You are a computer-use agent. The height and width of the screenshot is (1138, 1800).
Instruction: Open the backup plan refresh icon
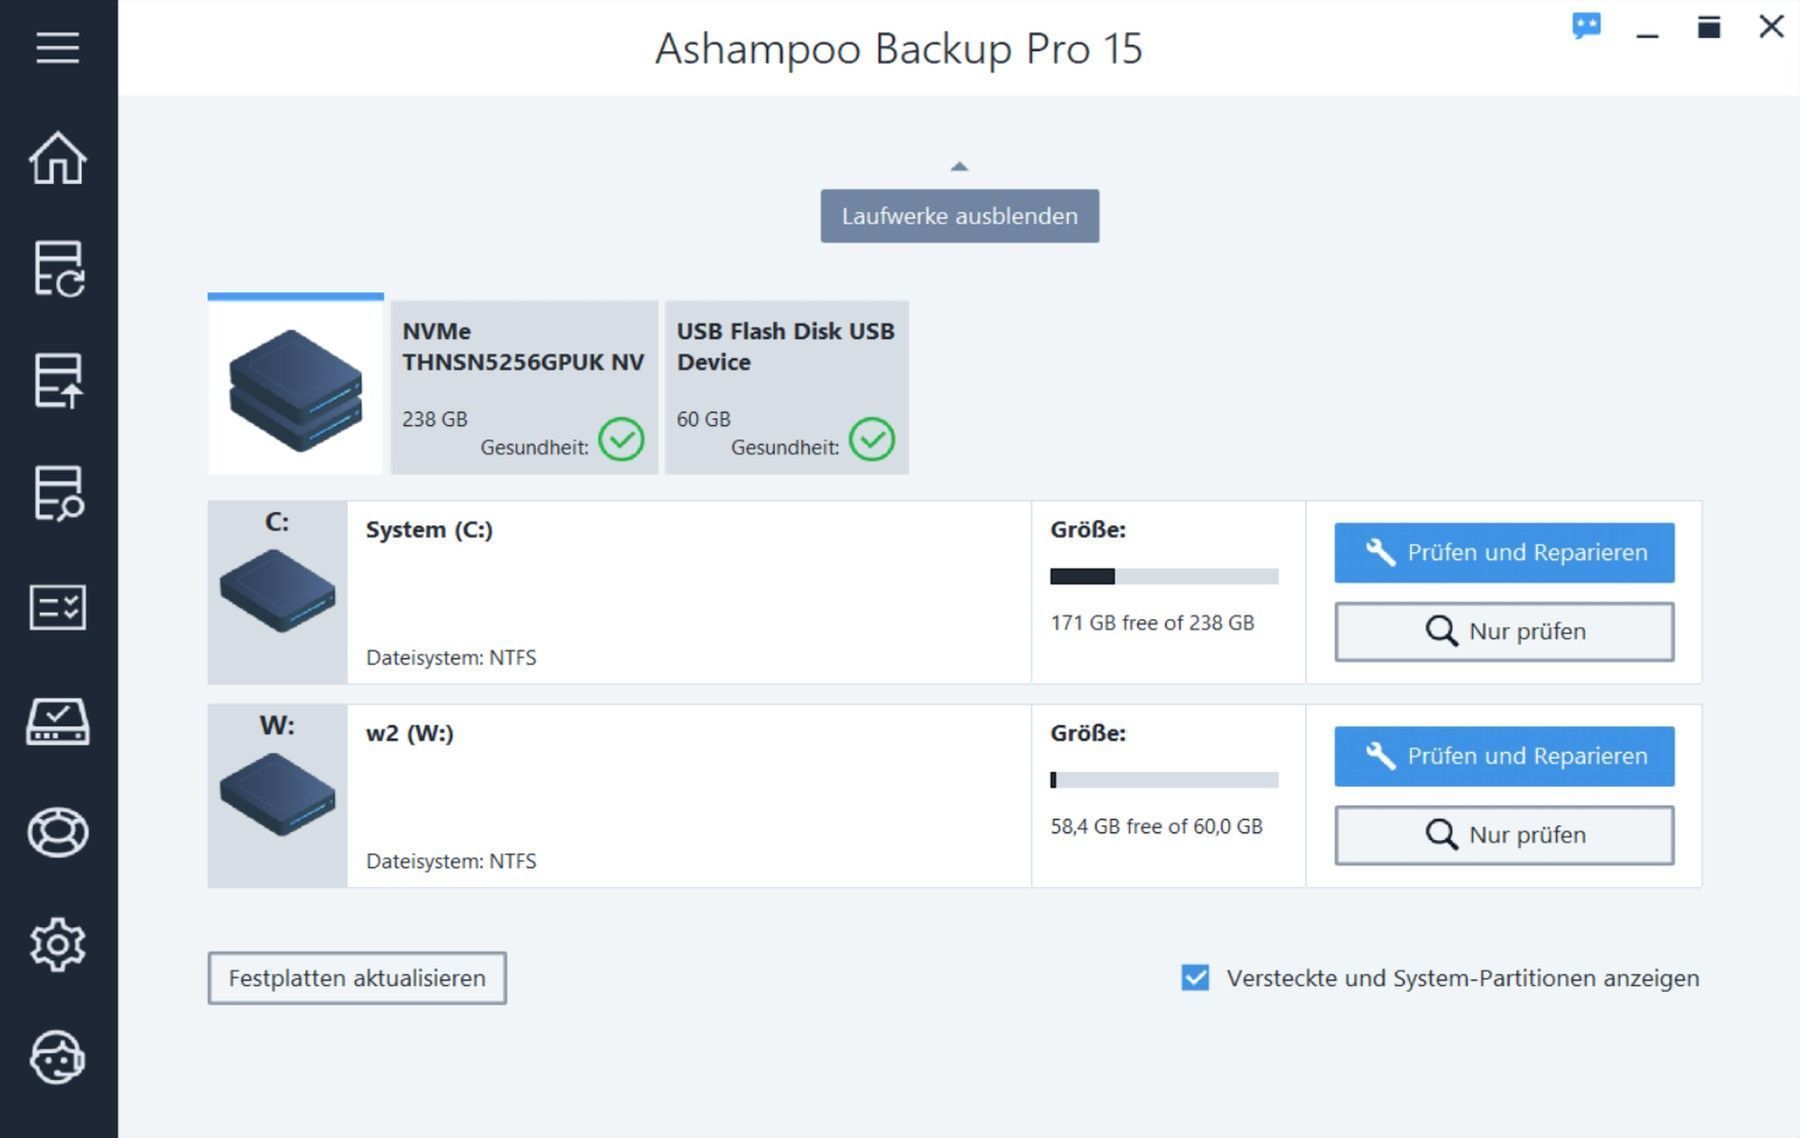(x=58, y=269)
